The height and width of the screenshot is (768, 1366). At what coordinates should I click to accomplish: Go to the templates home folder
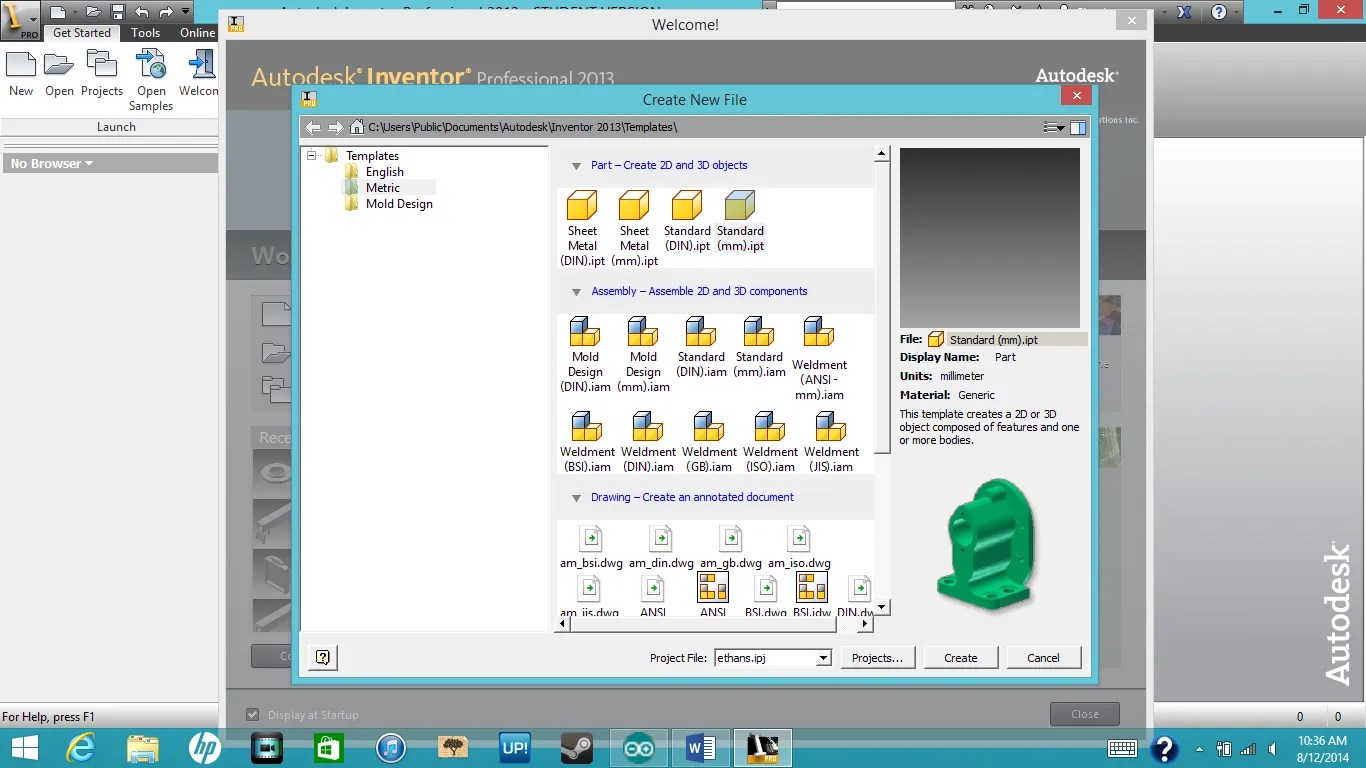[x=356, y=127]
